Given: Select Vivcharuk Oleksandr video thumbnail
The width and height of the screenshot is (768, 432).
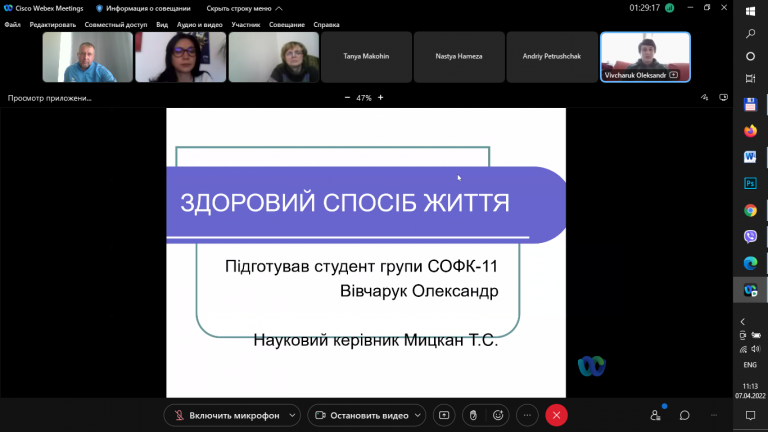Looking at the screenshot, I should [645, 57].
